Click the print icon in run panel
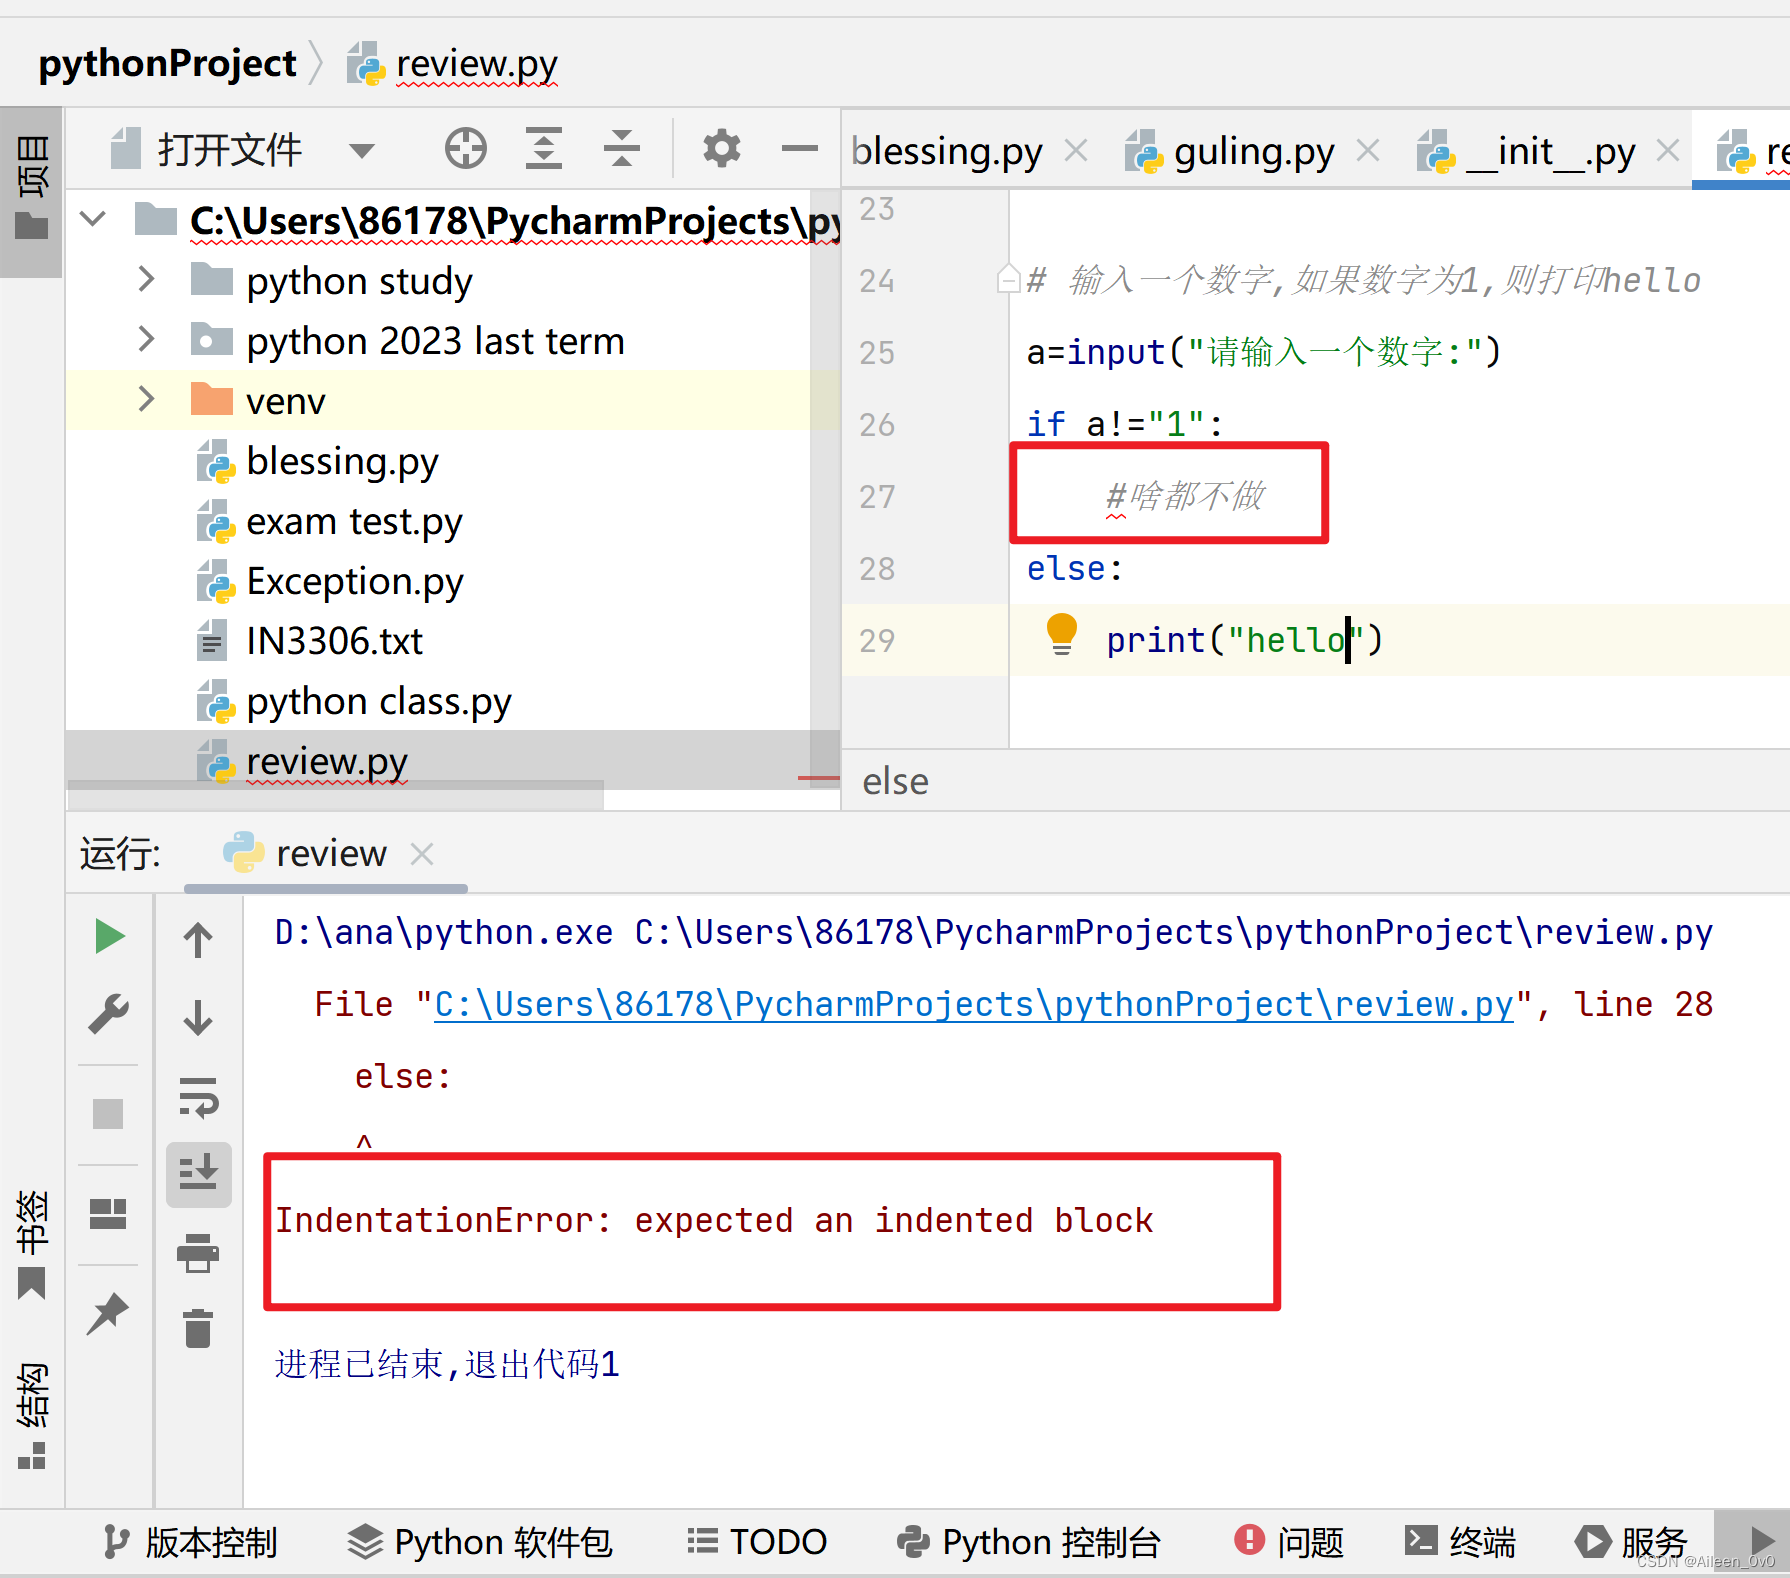The width and height of the screenshot is (1790, 1578). pyautogui.click(x=198, y=1252)
